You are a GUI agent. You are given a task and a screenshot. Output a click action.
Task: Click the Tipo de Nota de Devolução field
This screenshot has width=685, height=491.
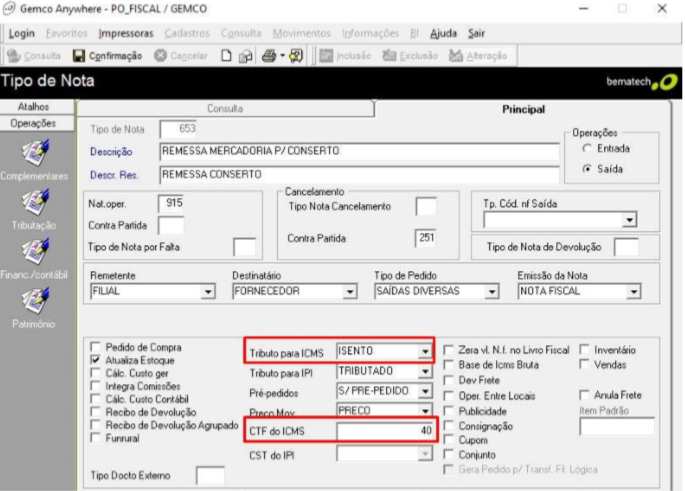[626, 247]
